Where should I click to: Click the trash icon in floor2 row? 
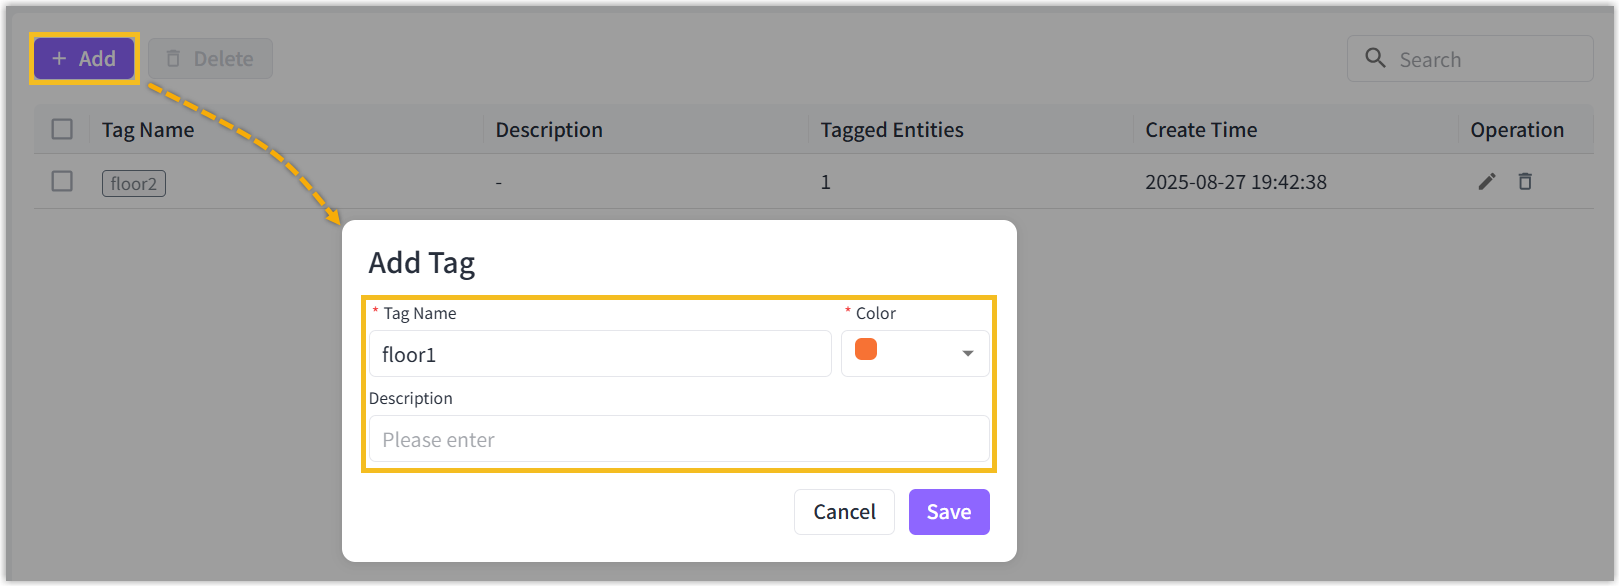click(1525, 181)
